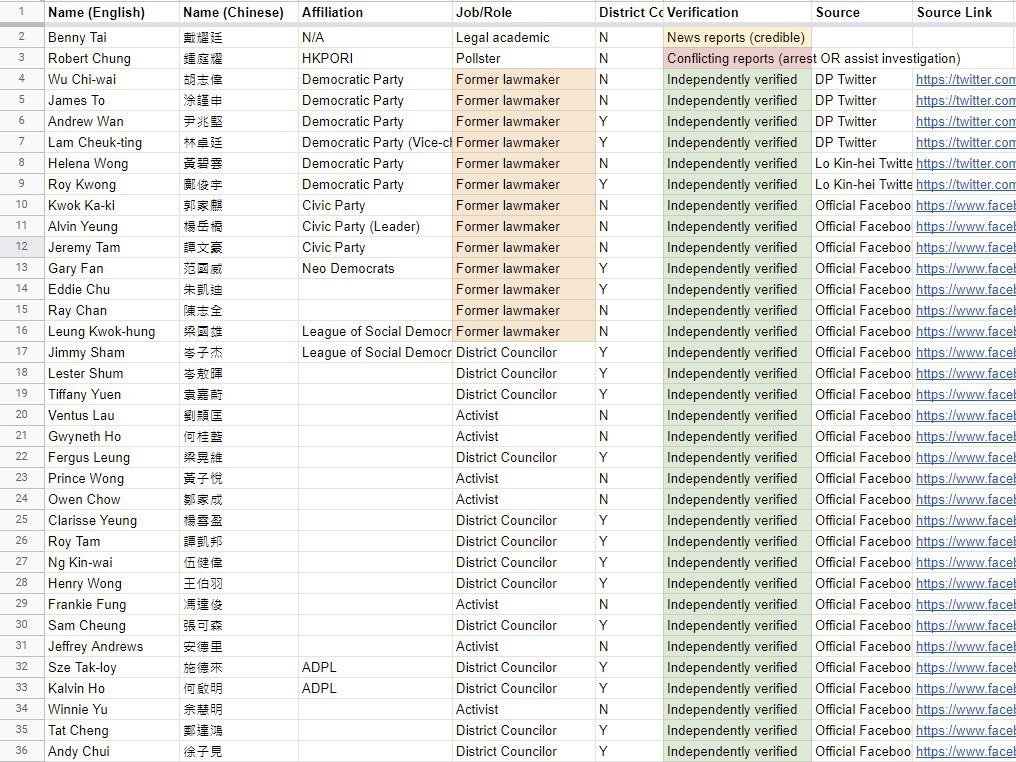The height and width of the screenshot is (762, 1016).
Task: Click the 'Conflicting reports' verification cell
Action: tap(737, 58)
